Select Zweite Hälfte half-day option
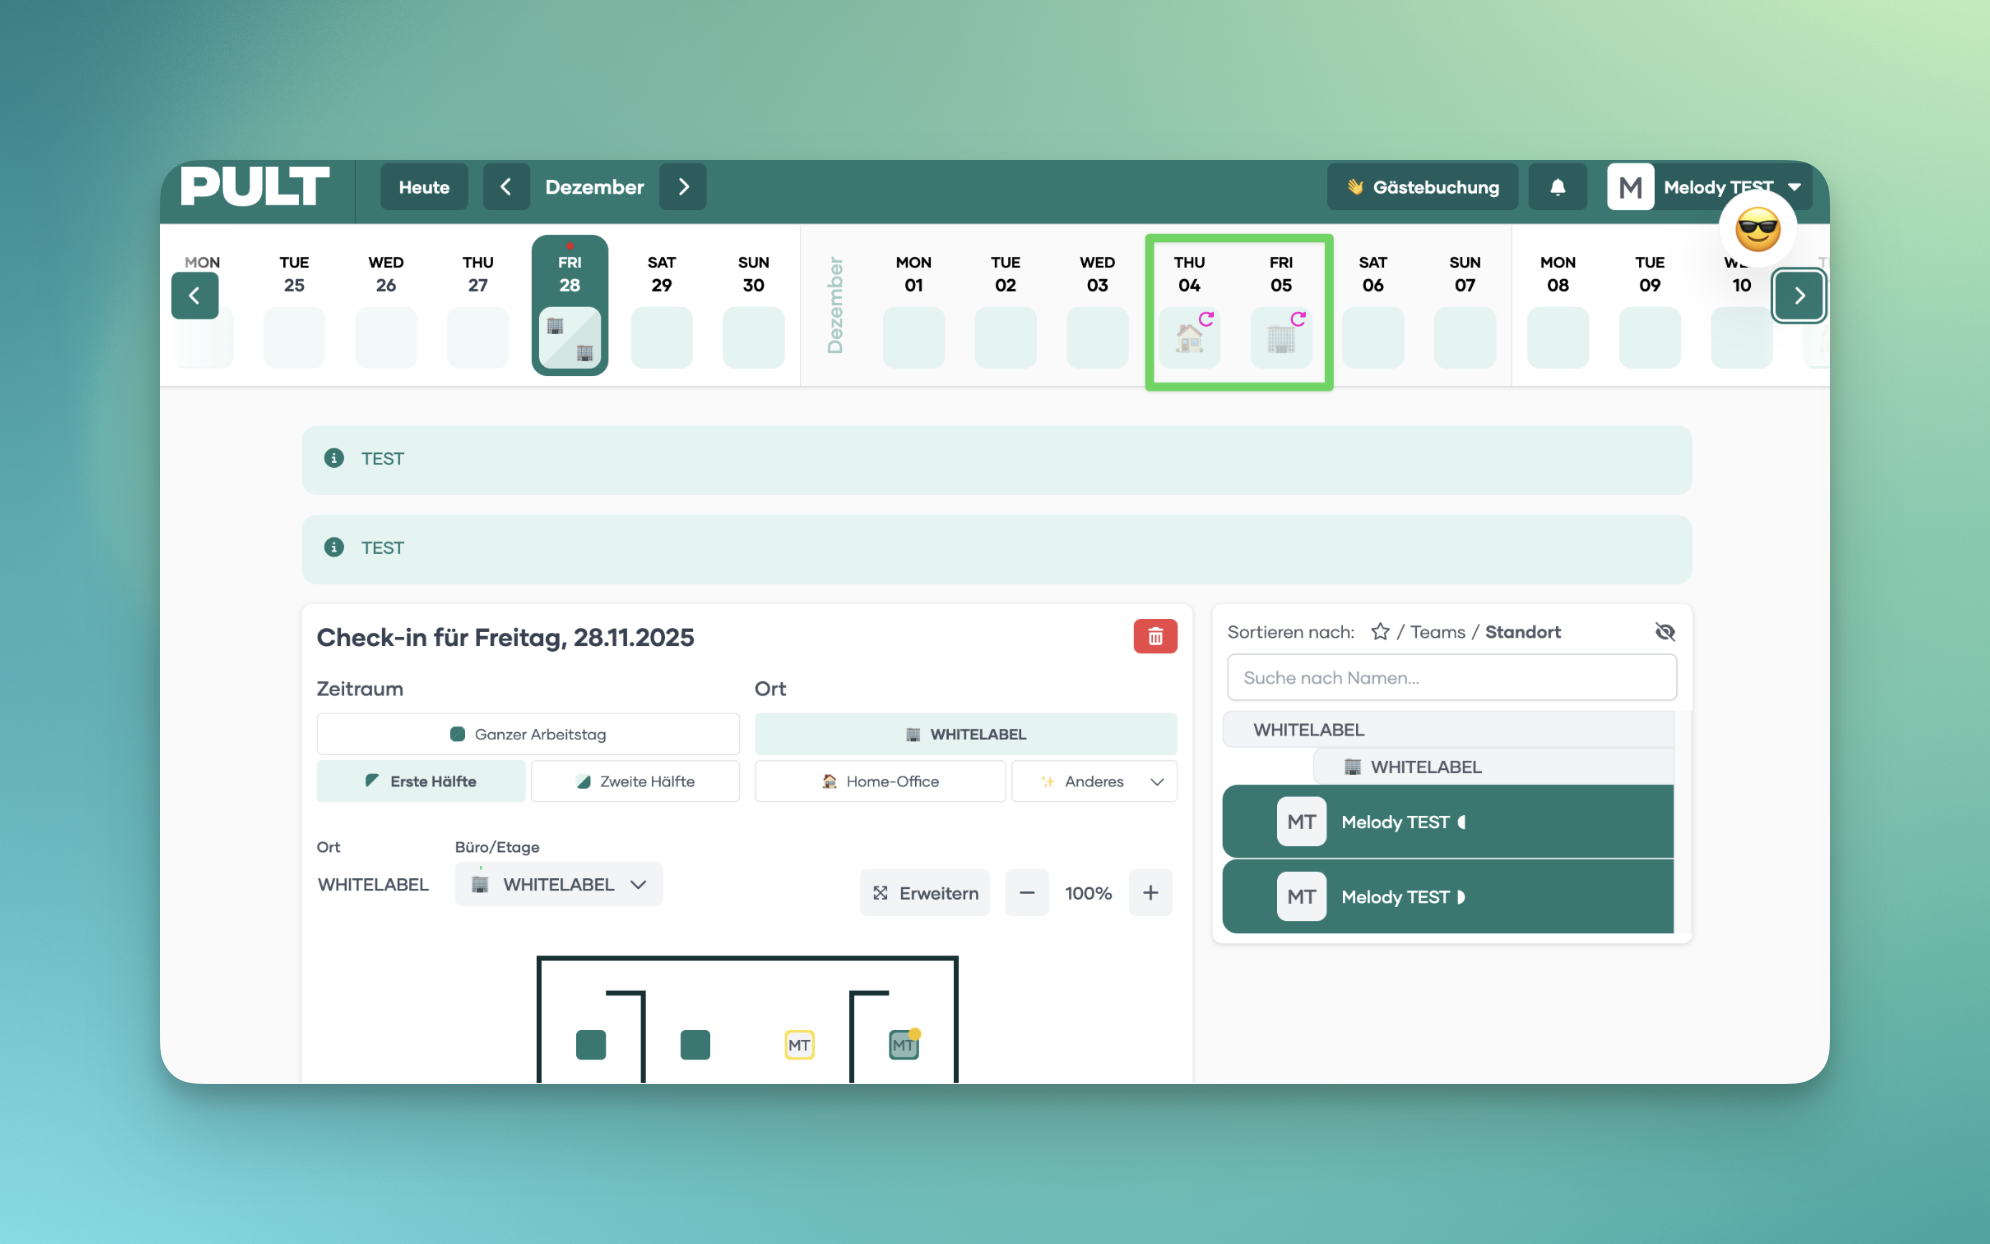This screenshot has height=1244, width=1990. (x=635, y=781)
